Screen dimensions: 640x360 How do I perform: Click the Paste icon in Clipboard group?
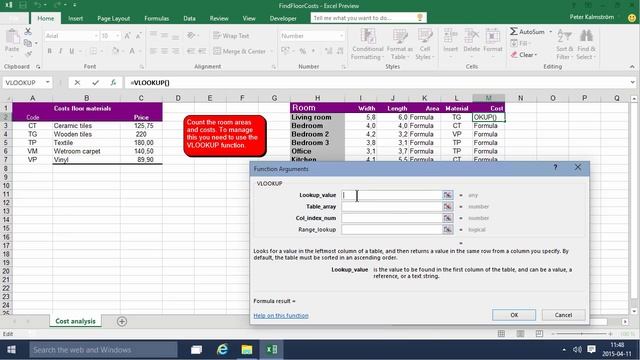(12, 37)
